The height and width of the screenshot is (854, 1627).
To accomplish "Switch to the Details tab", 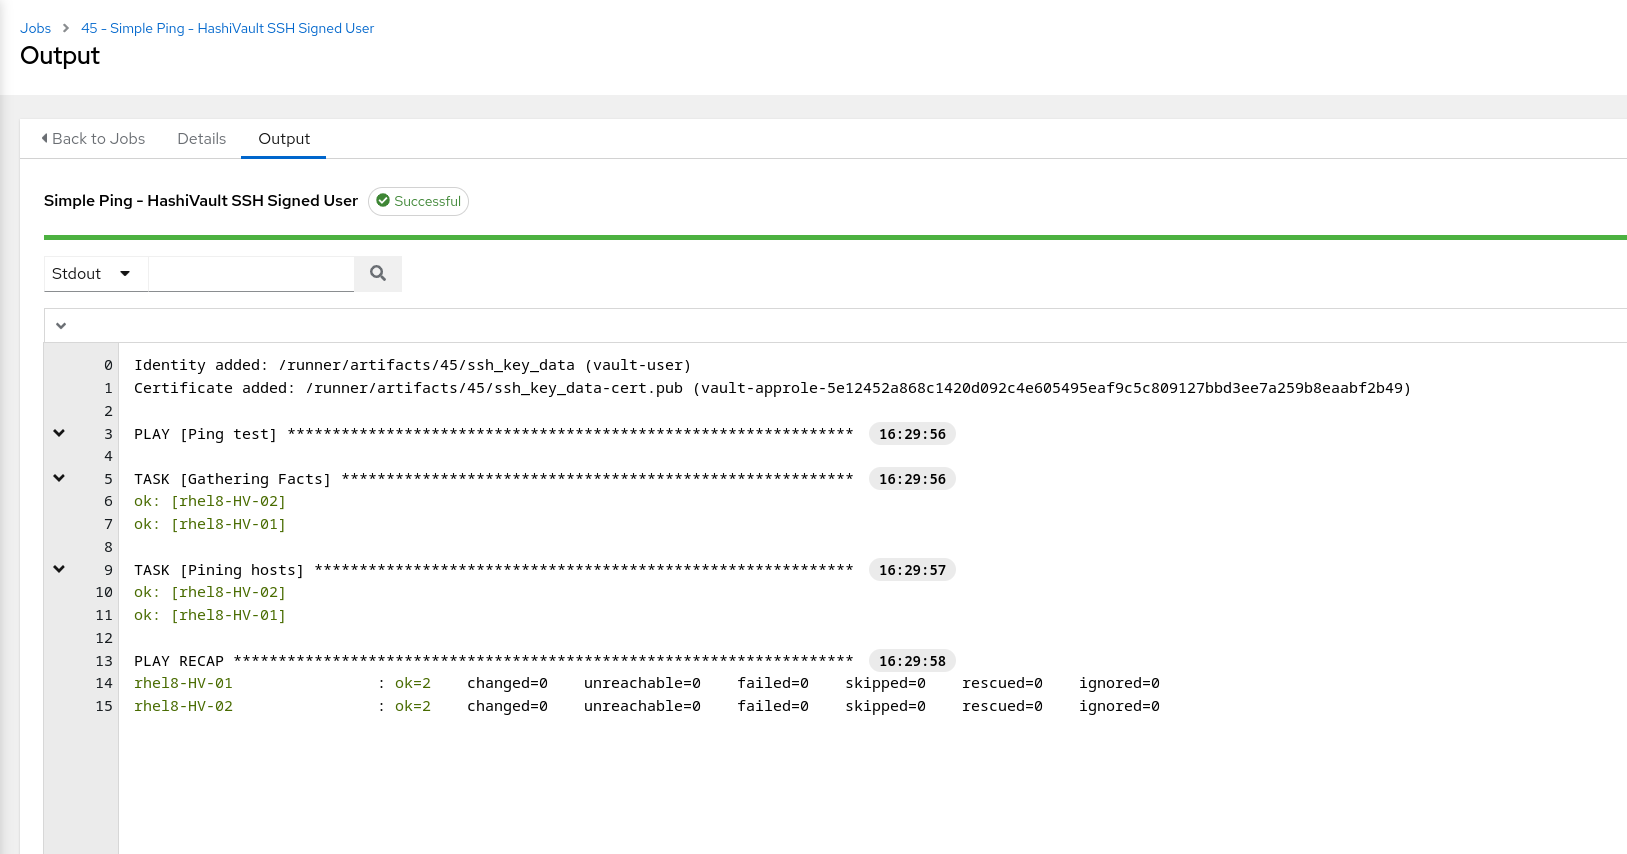I will click(201, 139).
